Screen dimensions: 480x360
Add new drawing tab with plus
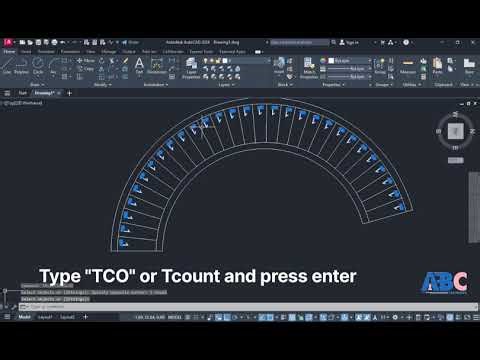tap(69, 93)
